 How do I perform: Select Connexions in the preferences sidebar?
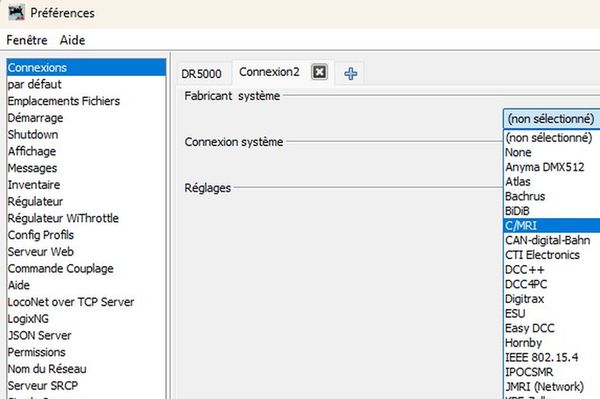(86, 68)
